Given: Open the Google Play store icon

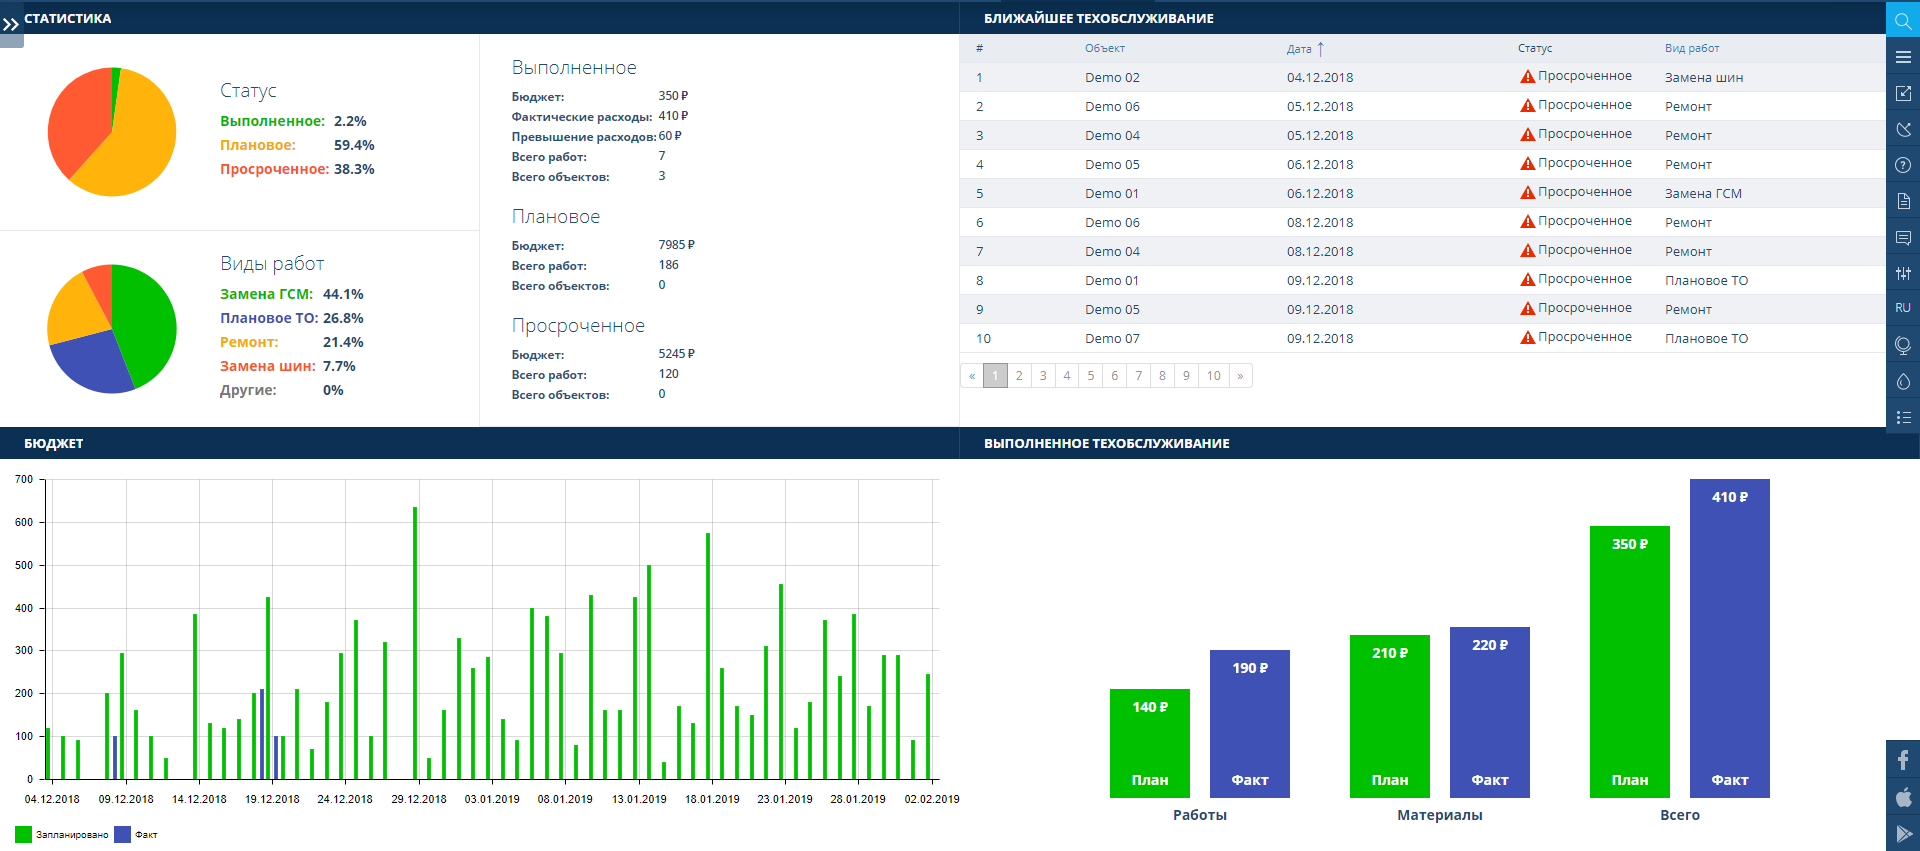Looking at the screenshot, I should (1903, 834).
